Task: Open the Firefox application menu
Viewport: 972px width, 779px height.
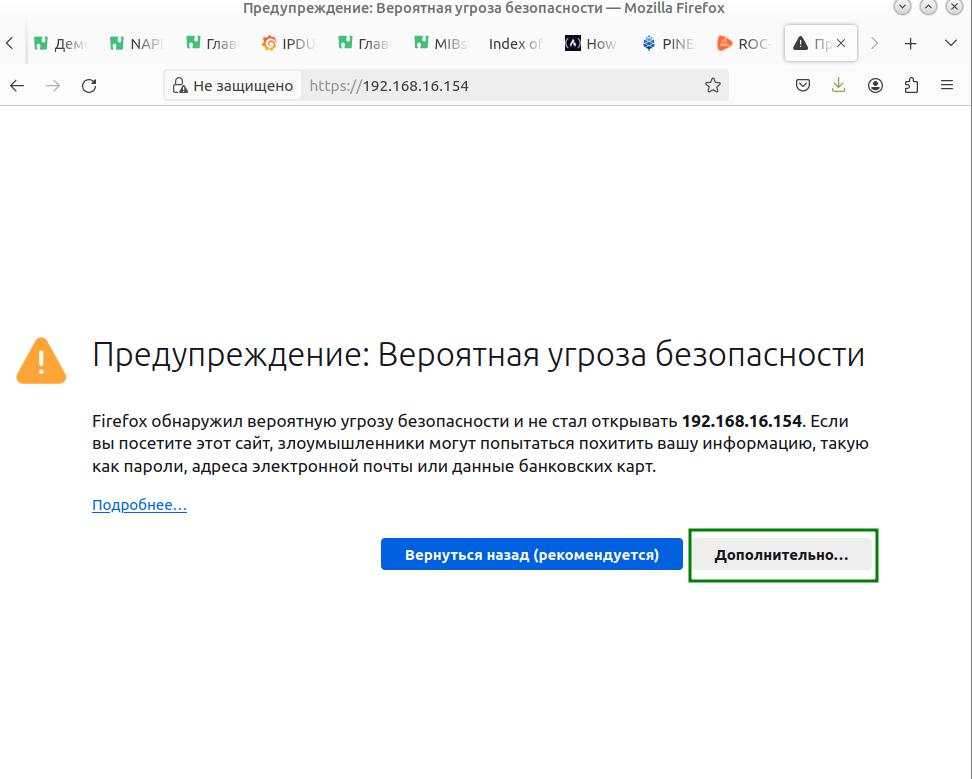Action: pyautogui.click(x=947, y=85)
